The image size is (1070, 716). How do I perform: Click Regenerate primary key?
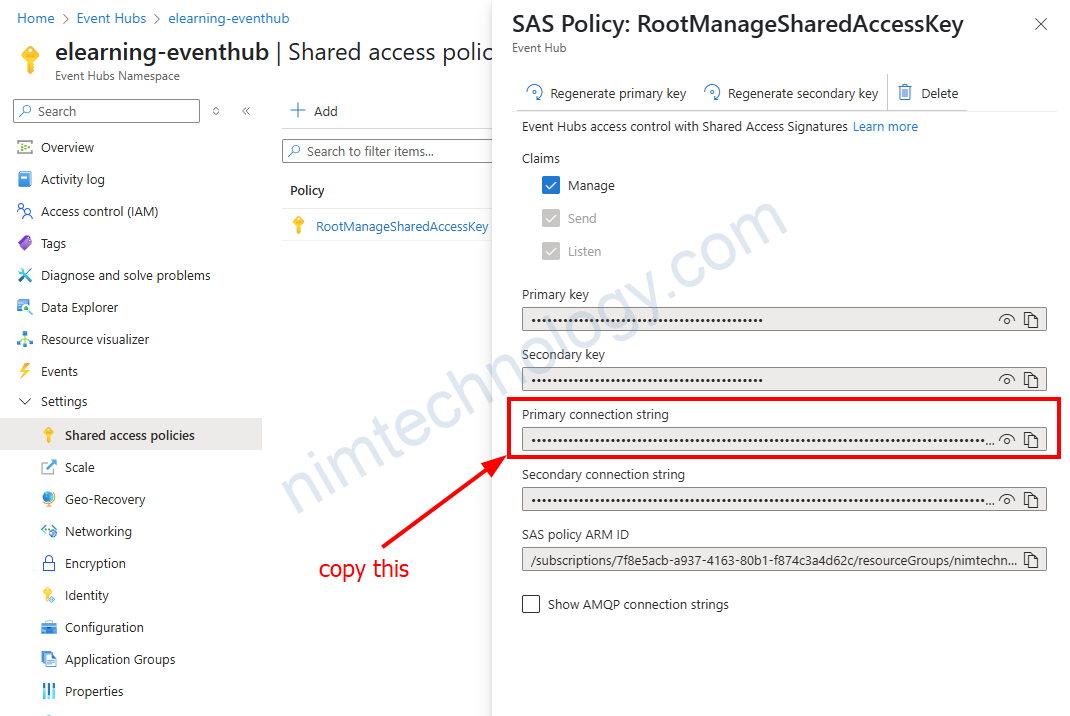point(606,93)
